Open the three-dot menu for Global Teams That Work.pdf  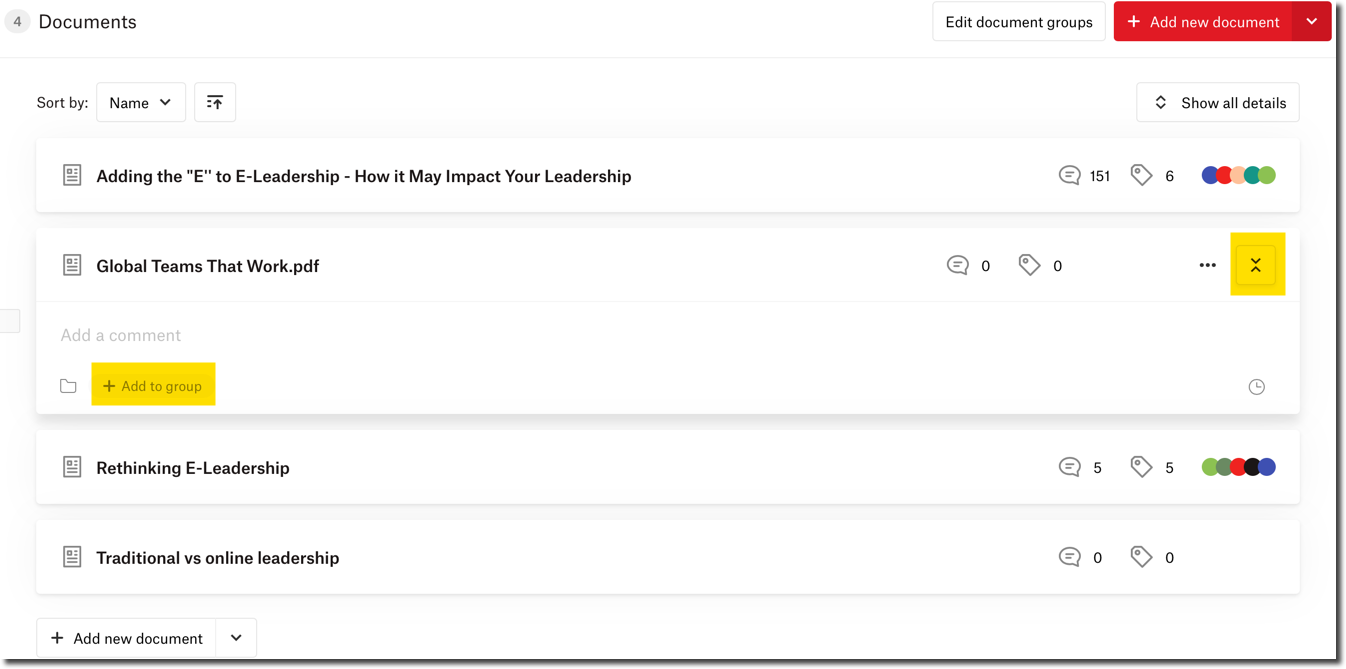click(x=1207, y=266)
